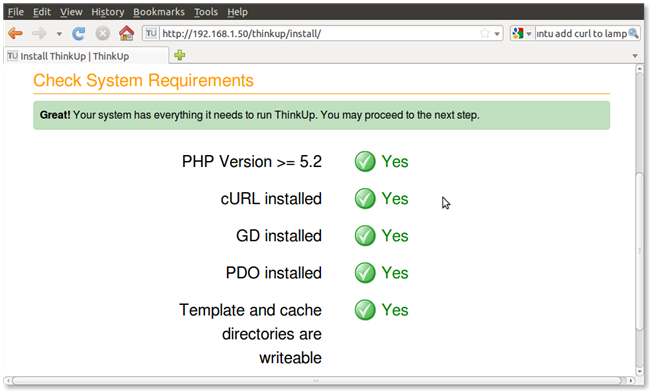The height and width of the screenshot is (391, 650).
Task: Open the Tools menu
Action: 206,12
